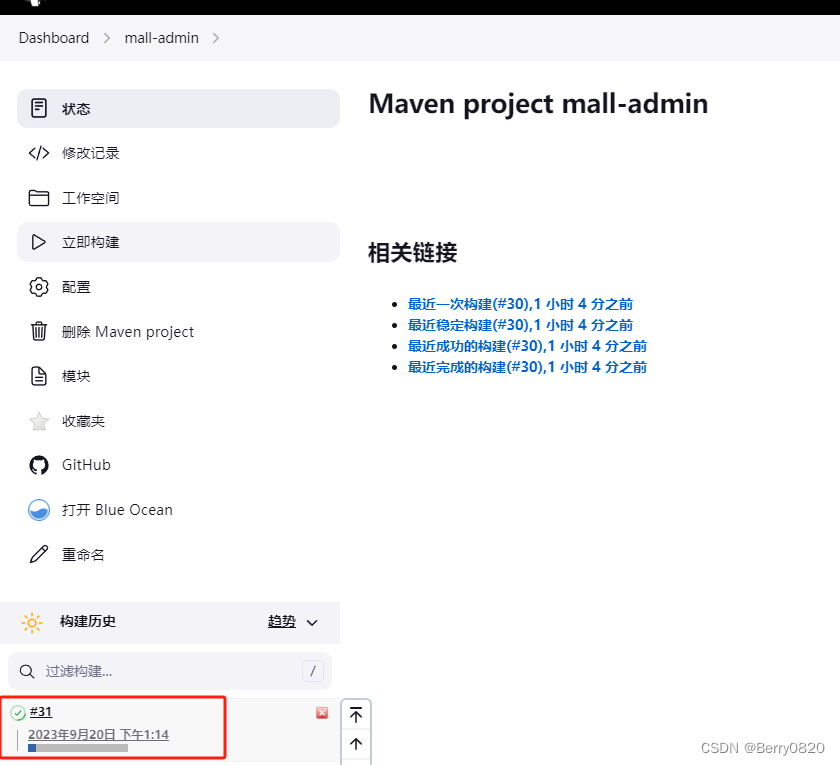Screen dimensions: 840x765
Task: Open 配置 in the sidebar
Action: [178, 287]
